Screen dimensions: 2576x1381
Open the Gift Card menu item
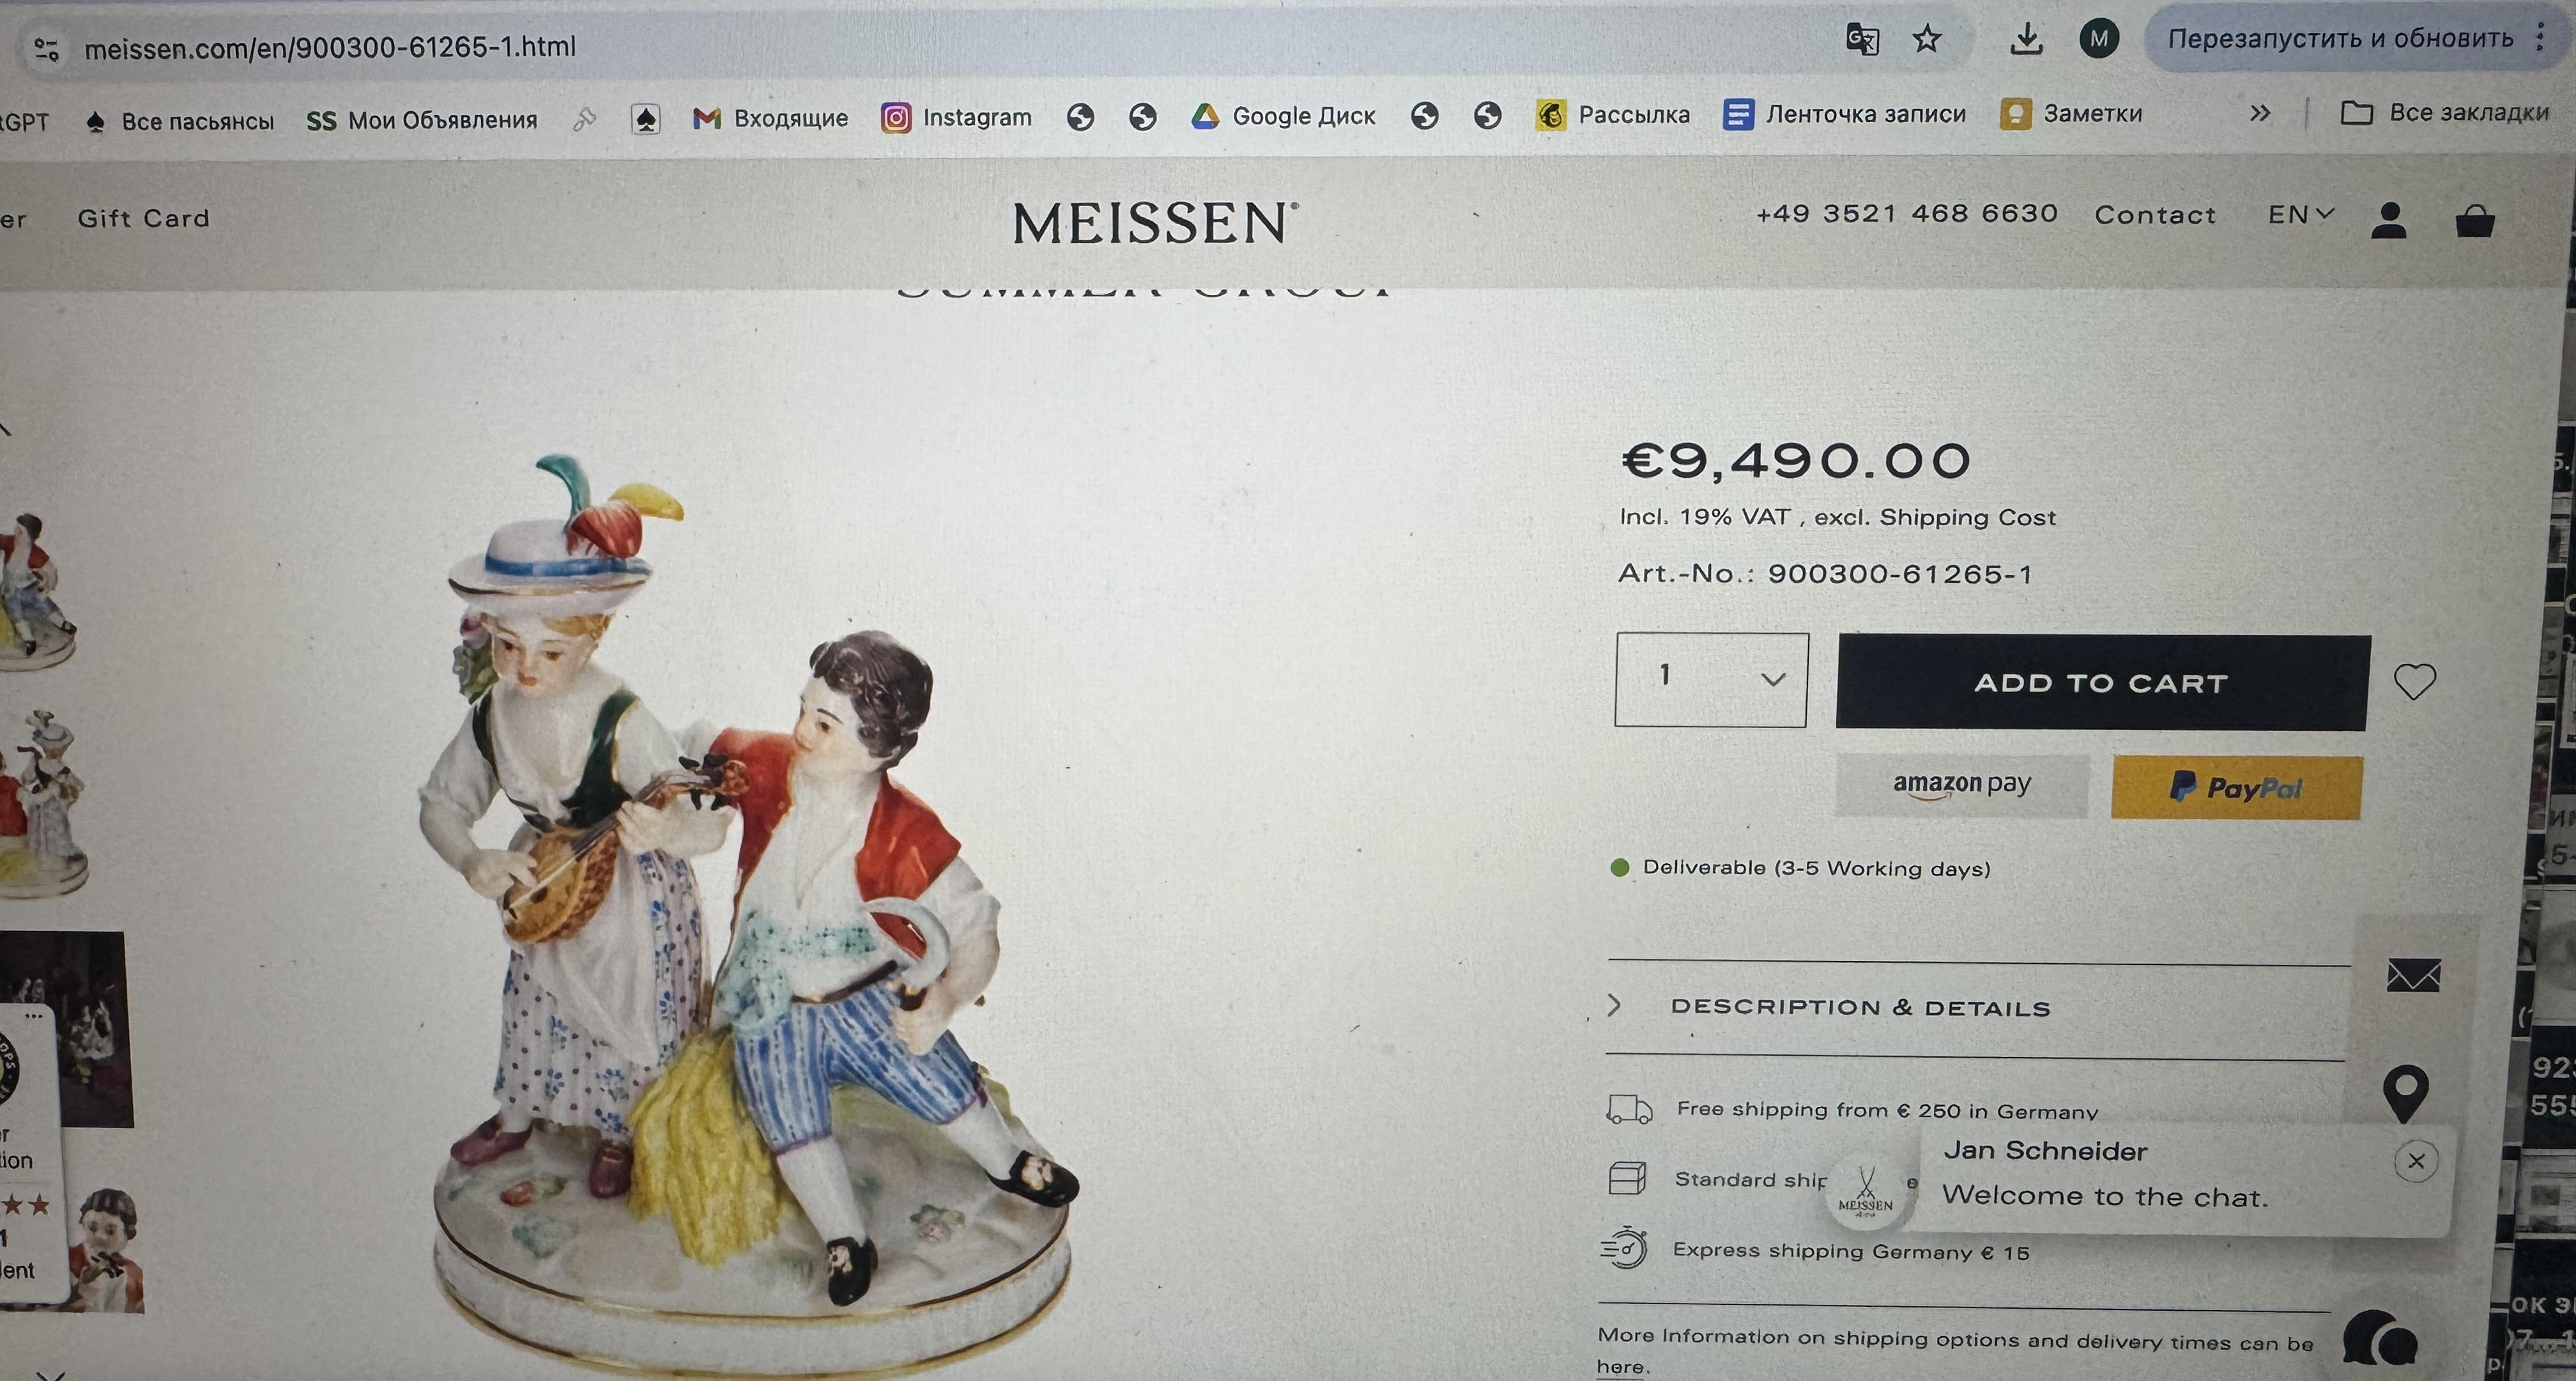pos(144,218)
